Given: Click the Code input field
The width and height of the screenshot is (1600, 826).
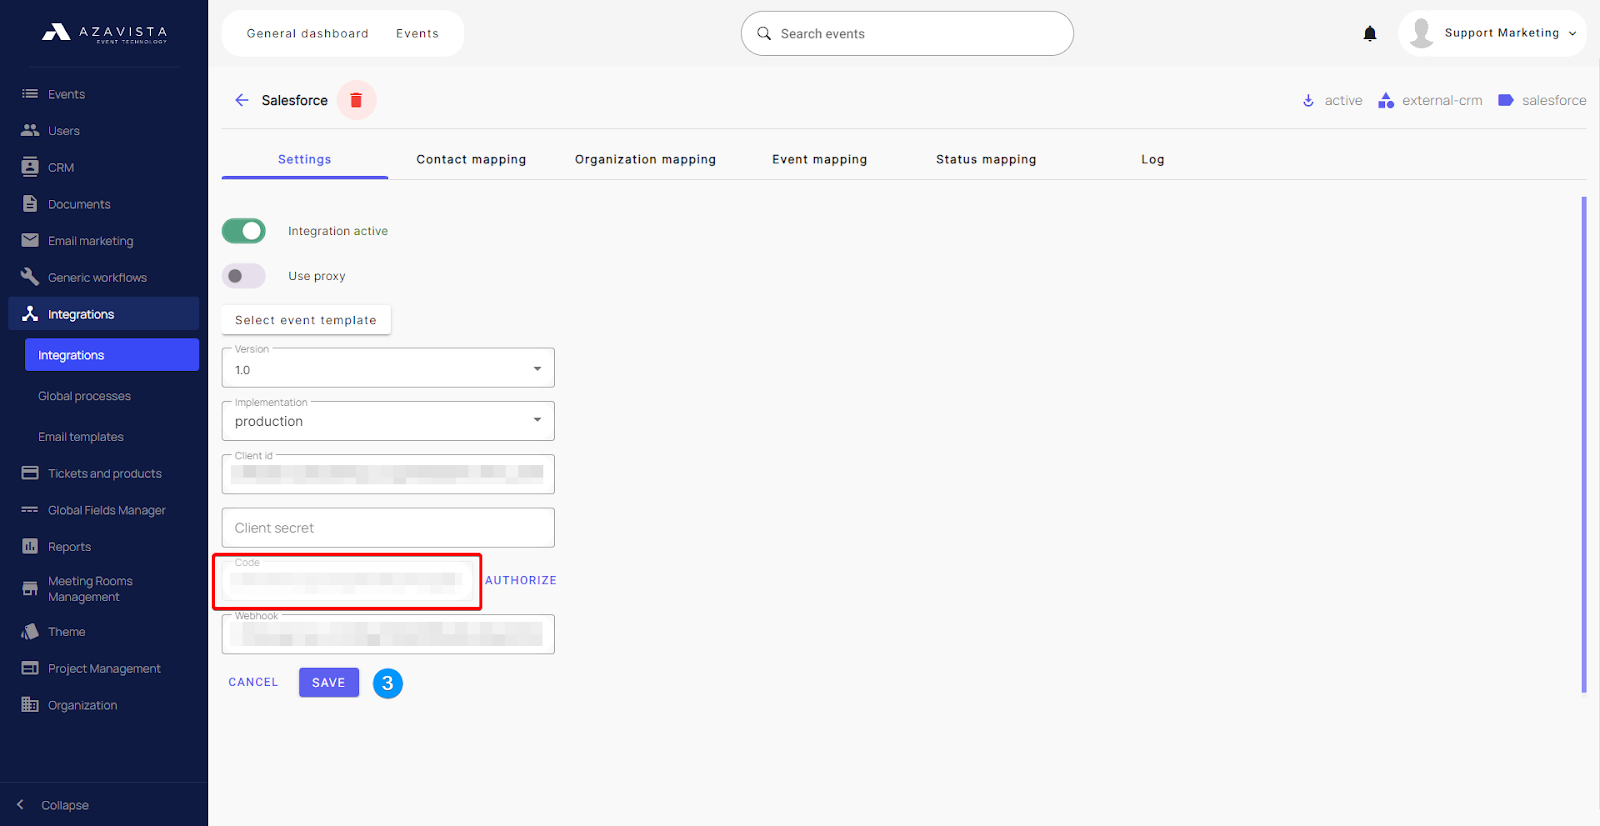Looking at the screenshot, I should click(347, 581).
